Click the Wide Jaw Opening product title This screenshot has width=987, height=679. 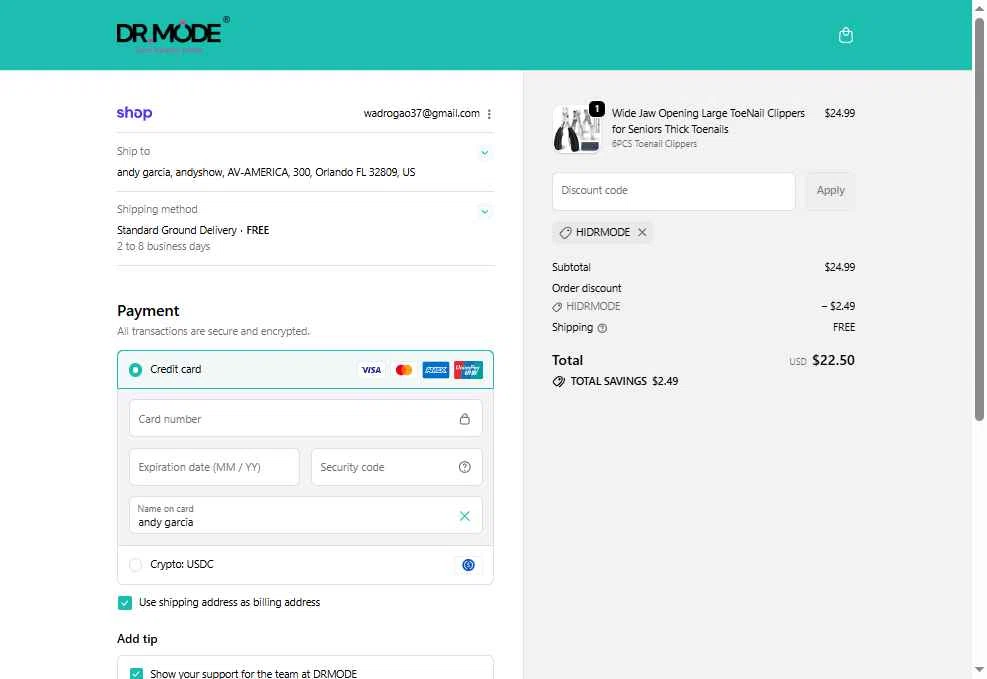(708, 121)
